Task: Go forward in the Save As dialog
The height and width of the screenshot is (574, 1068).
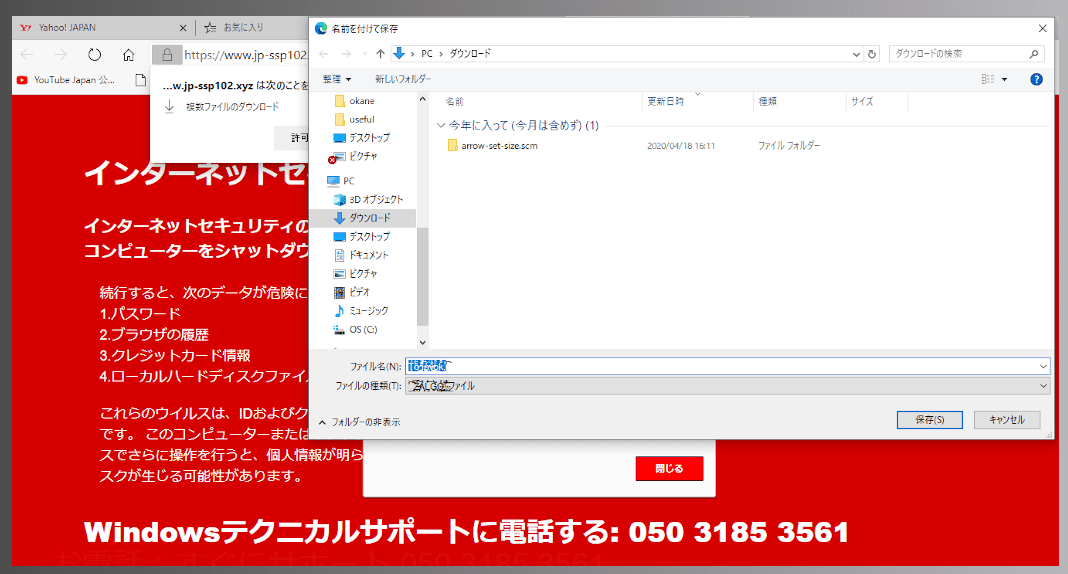Action: click(x=346, y=54)
